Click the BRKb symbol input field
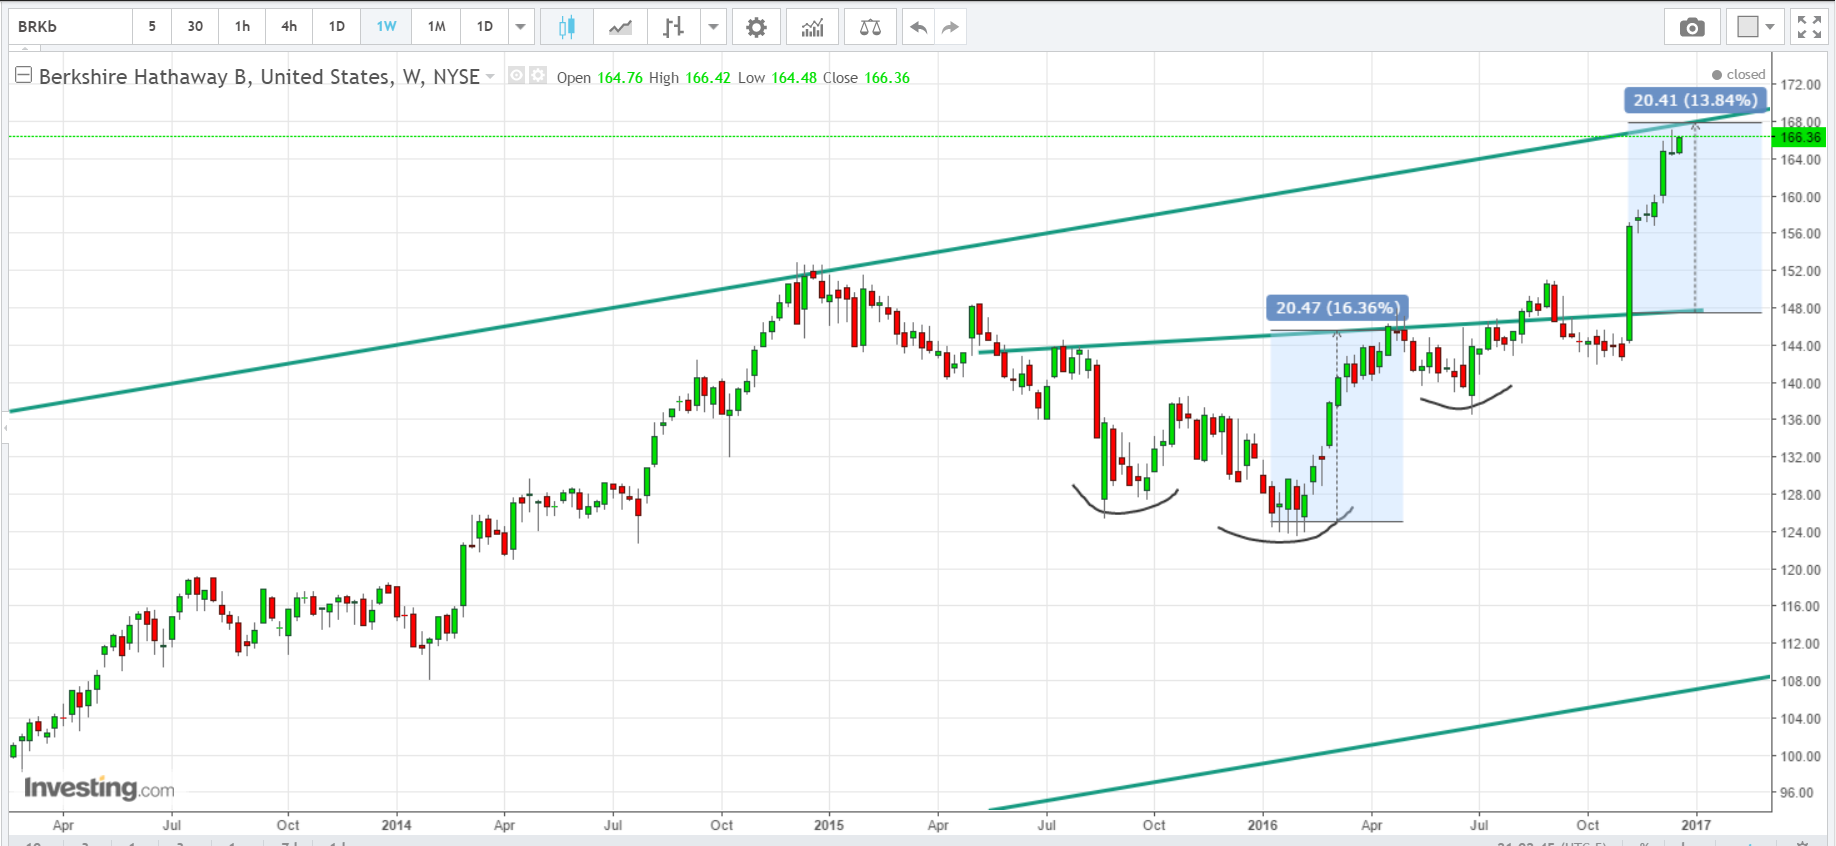The image size is (1836, 846). [x=70, y=27]
